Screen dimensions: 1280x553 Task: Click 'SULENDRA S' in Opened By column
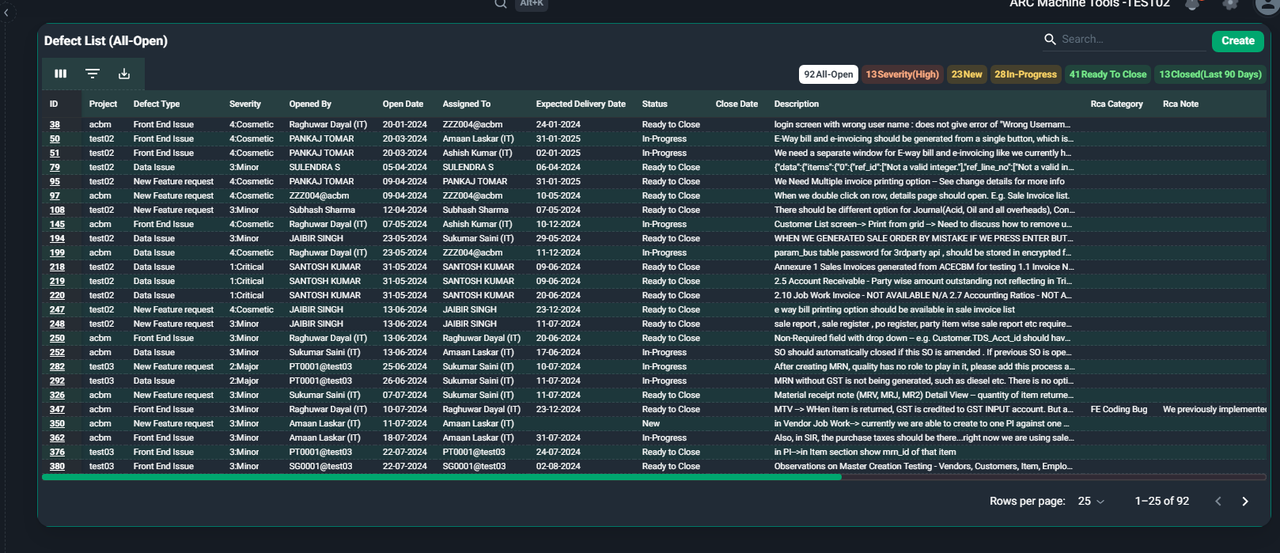315,167
